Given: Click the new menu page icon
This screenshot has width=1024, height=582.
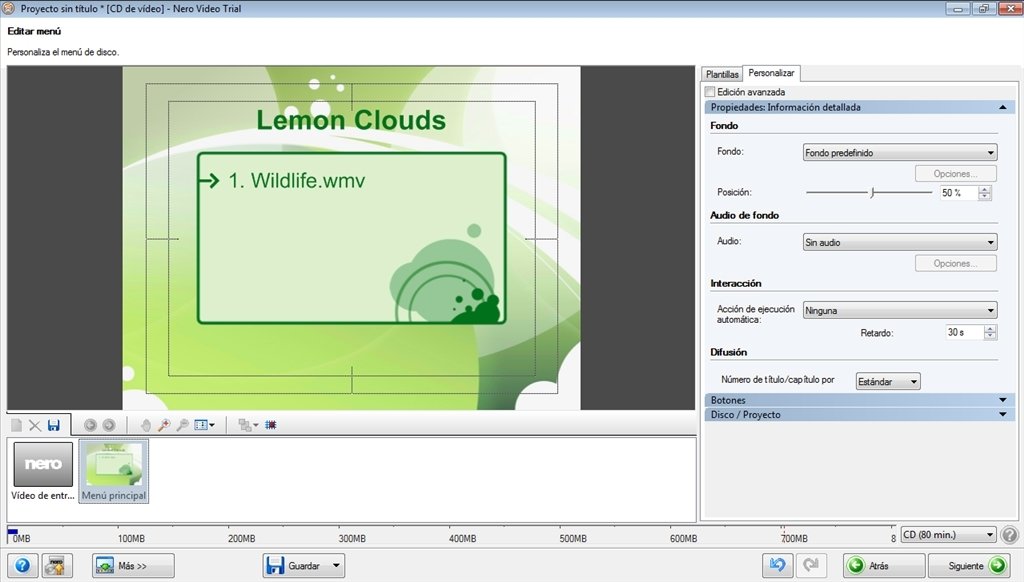Looking at the screenshot, I should pyautogui.click(x=16, y=425).
